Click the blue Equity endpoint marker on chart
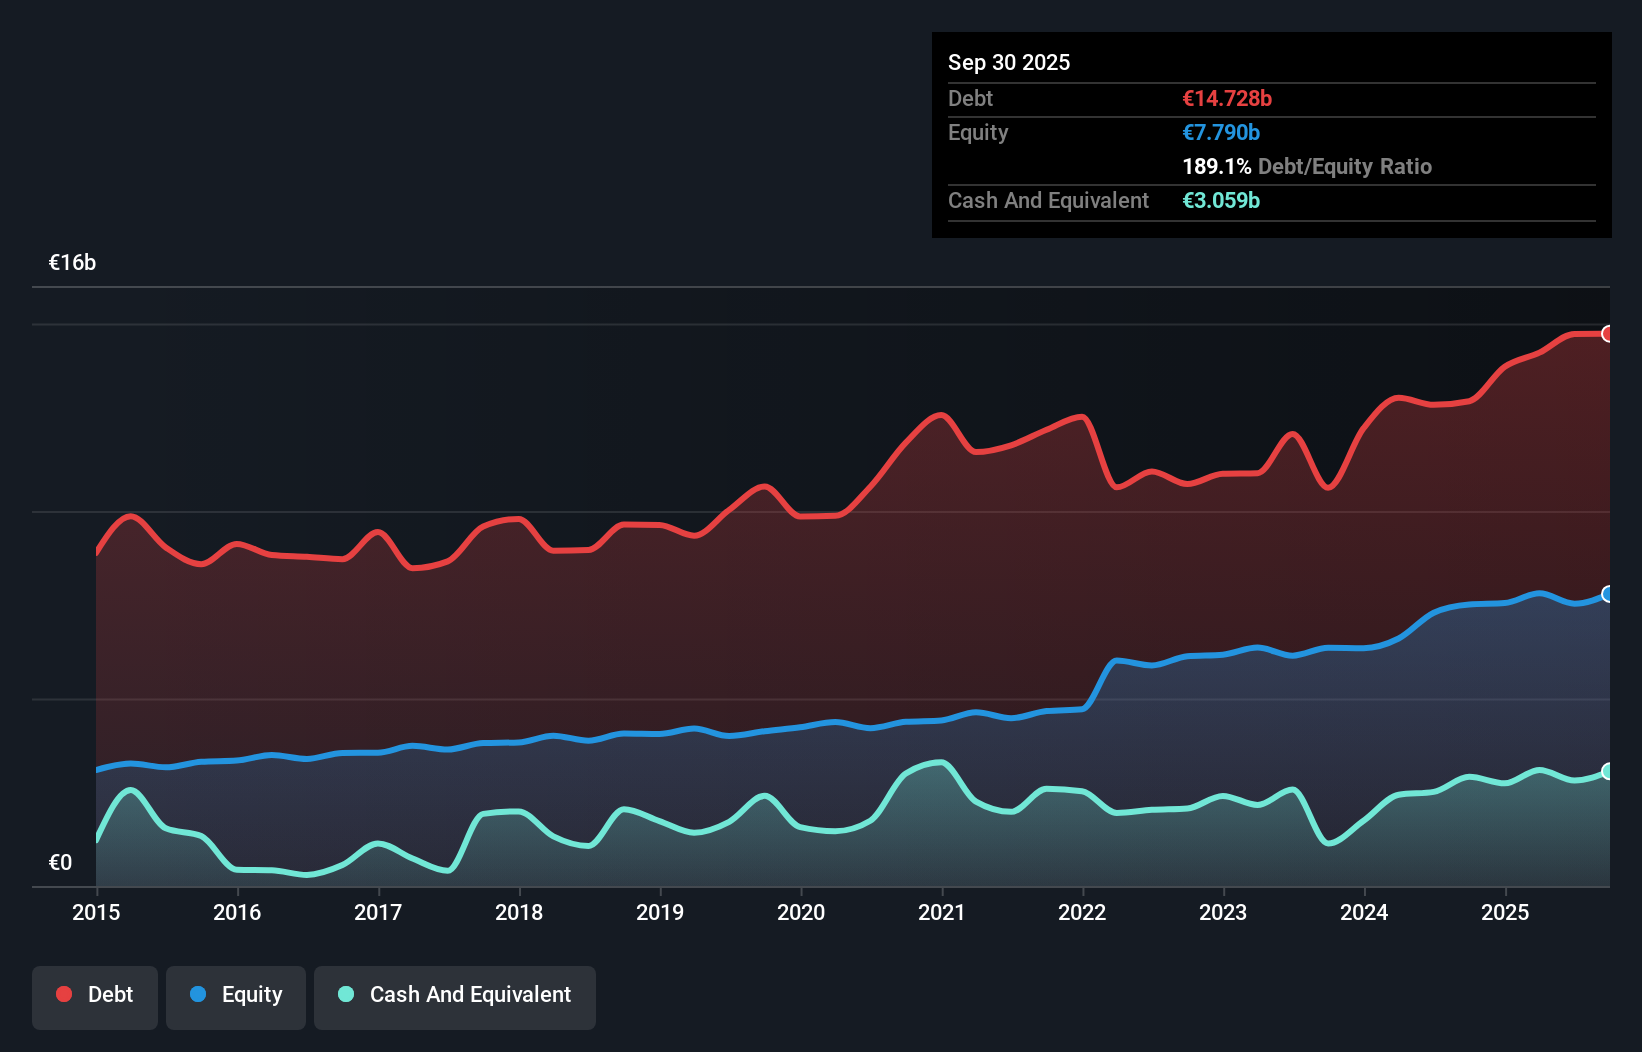 pos(1608,594)
